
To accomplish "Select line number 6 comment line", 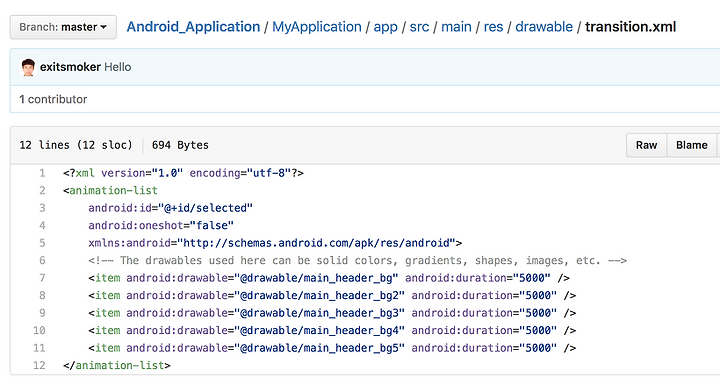I will click(x=42, y=260).
